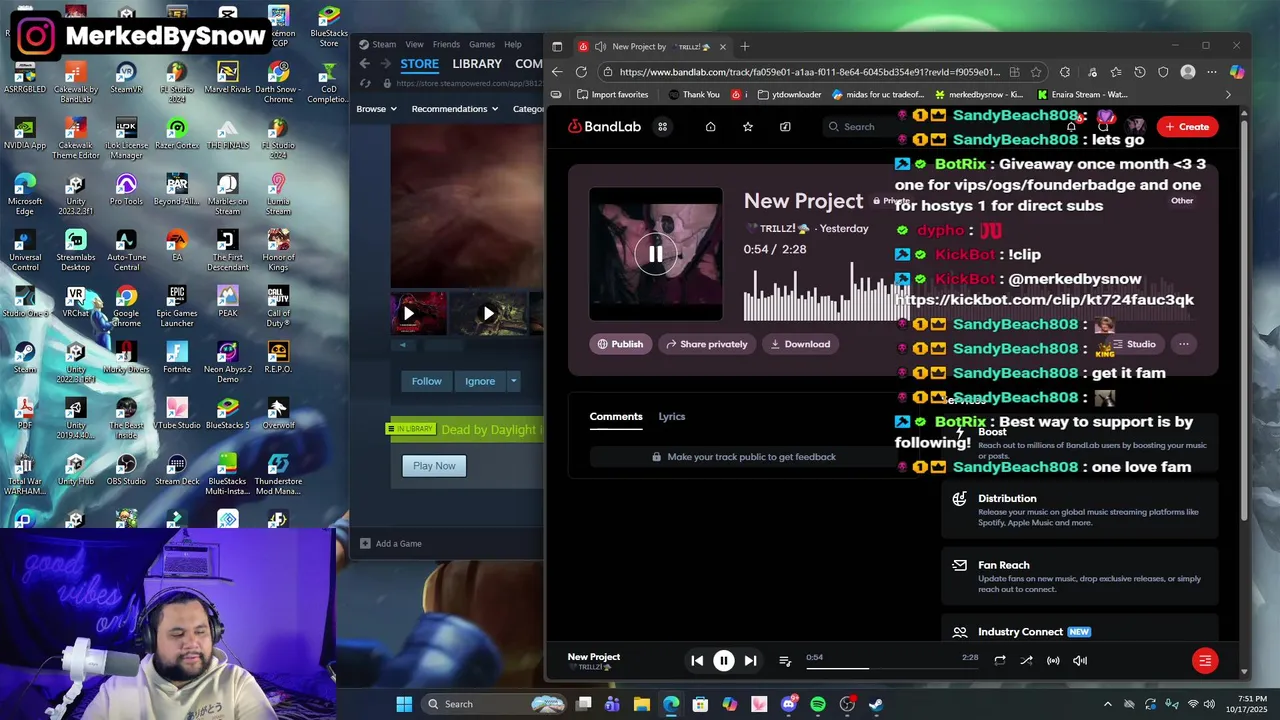This screenshot has height=720, width=1280.
Task: Open the Steam View menu
Action: click(414, 44)
